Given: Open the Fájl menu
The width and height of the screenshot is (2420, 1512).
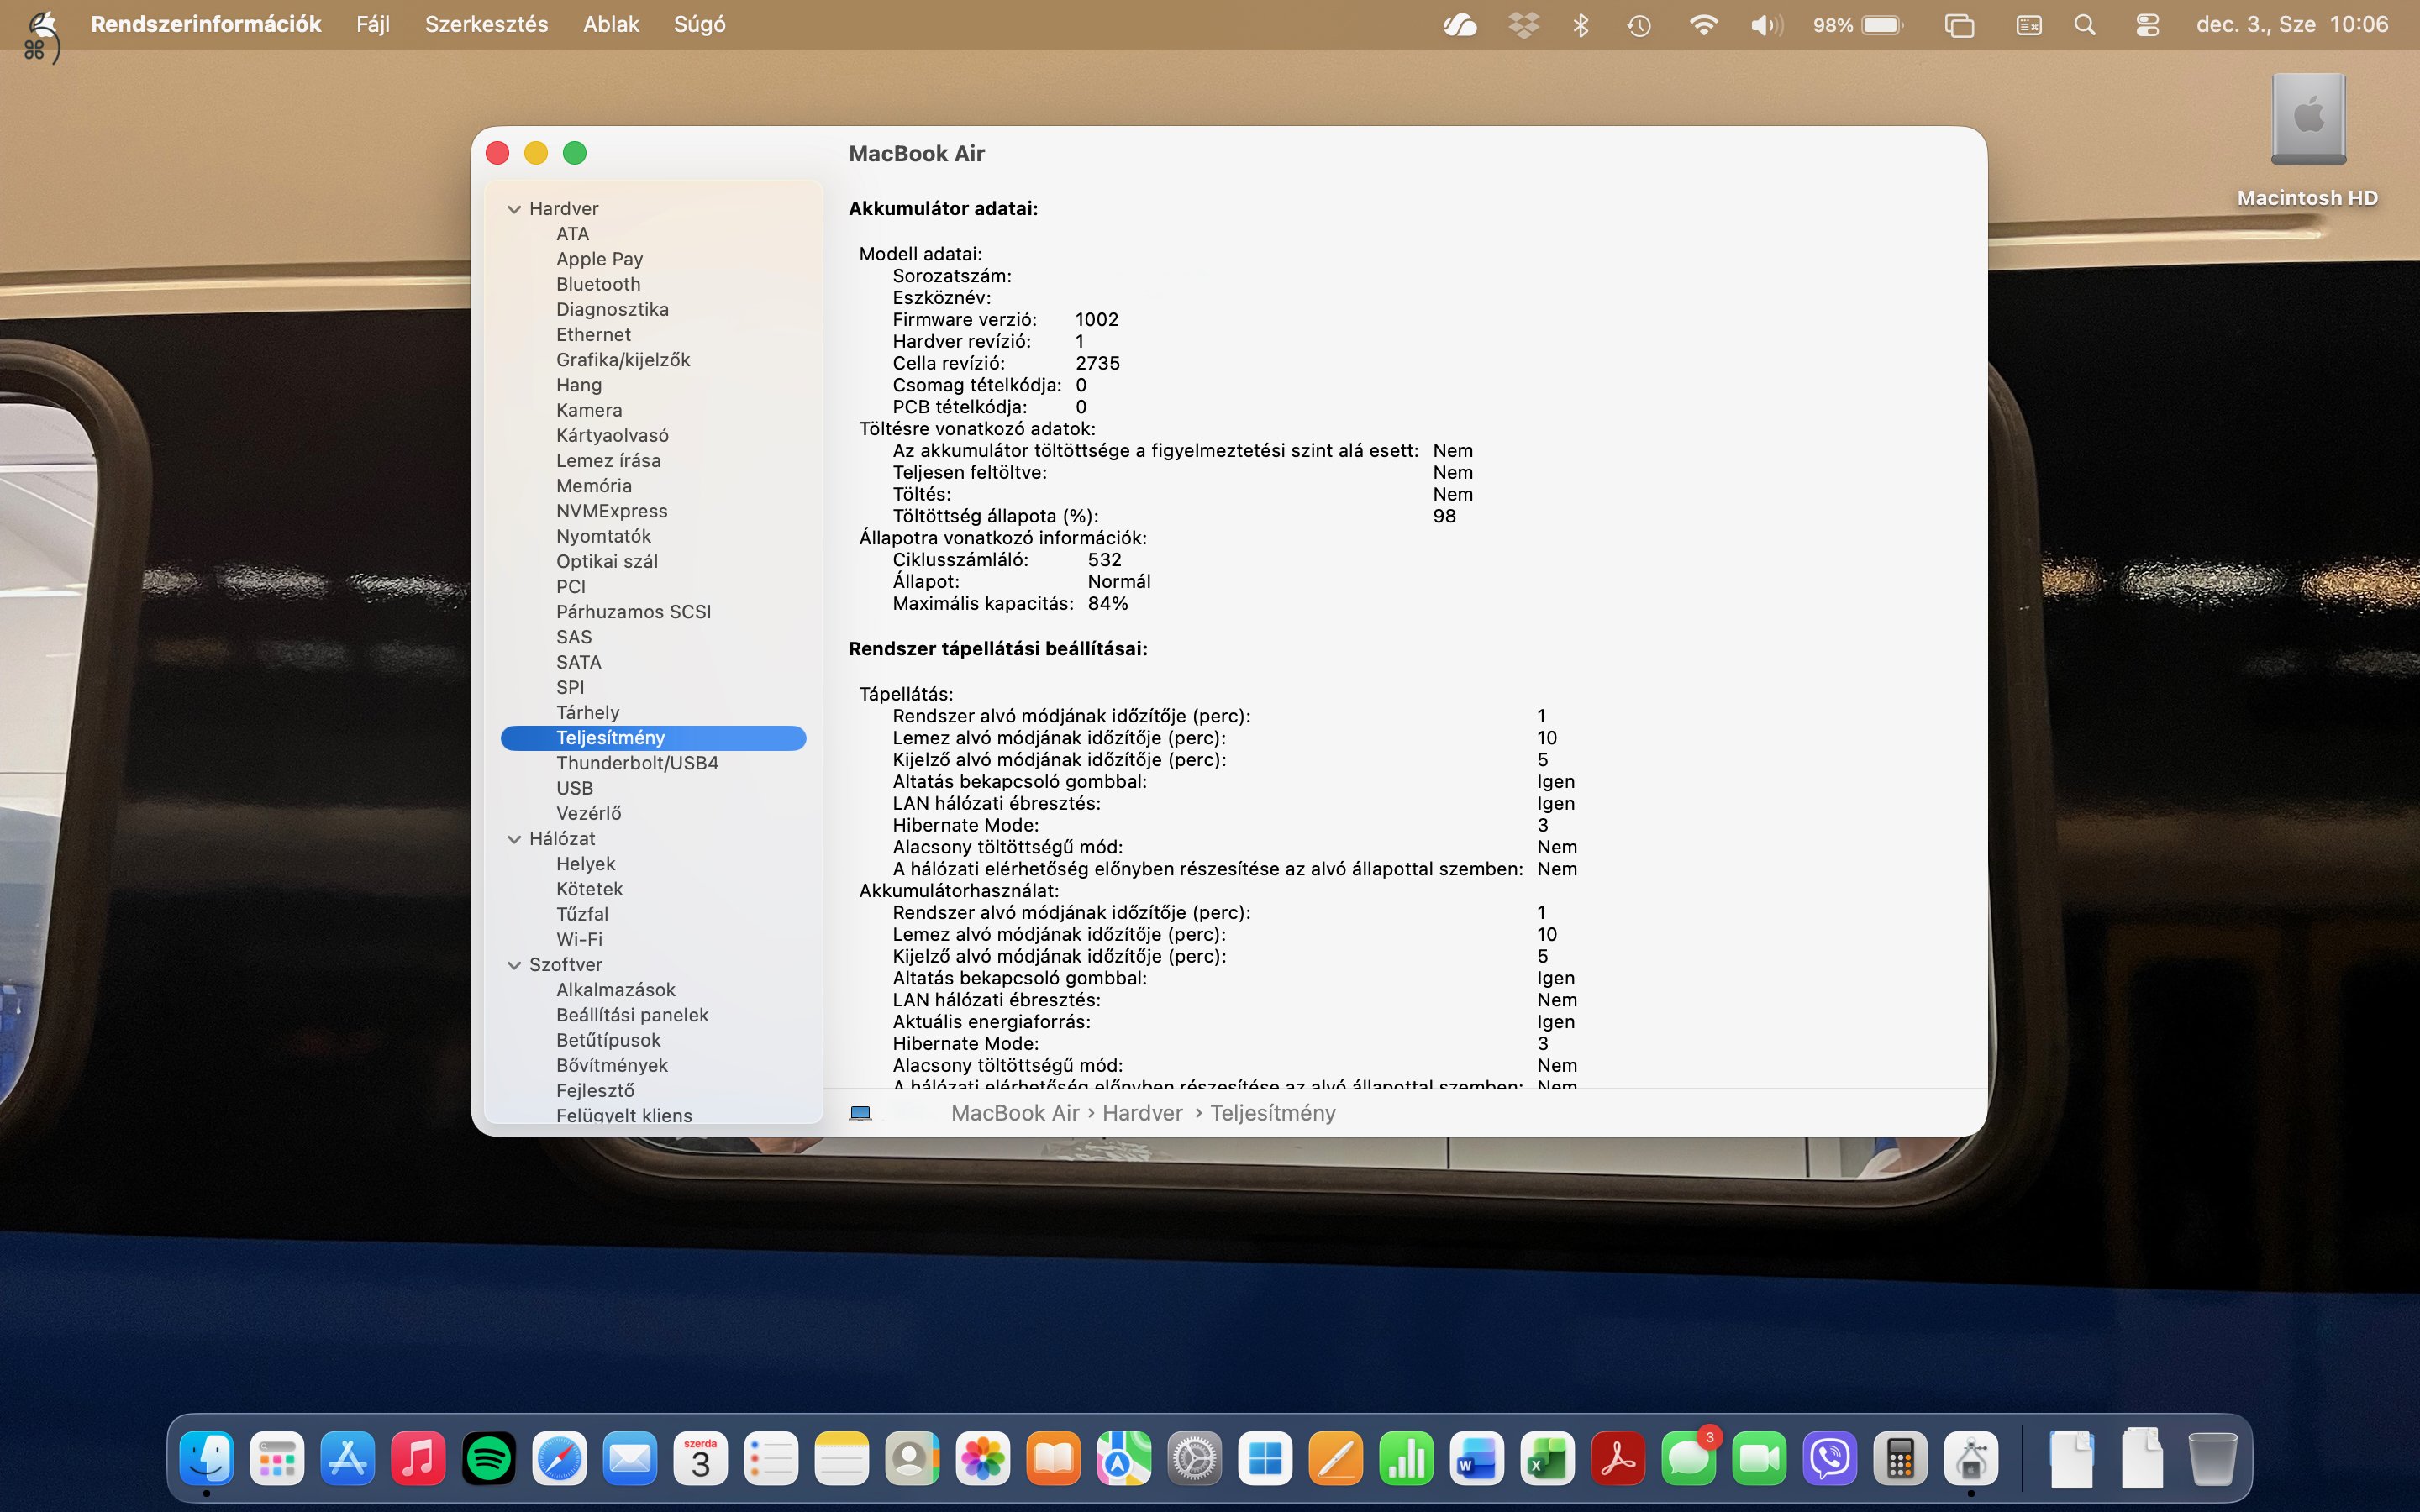Looking at the screenshot, I should (372, 24).
